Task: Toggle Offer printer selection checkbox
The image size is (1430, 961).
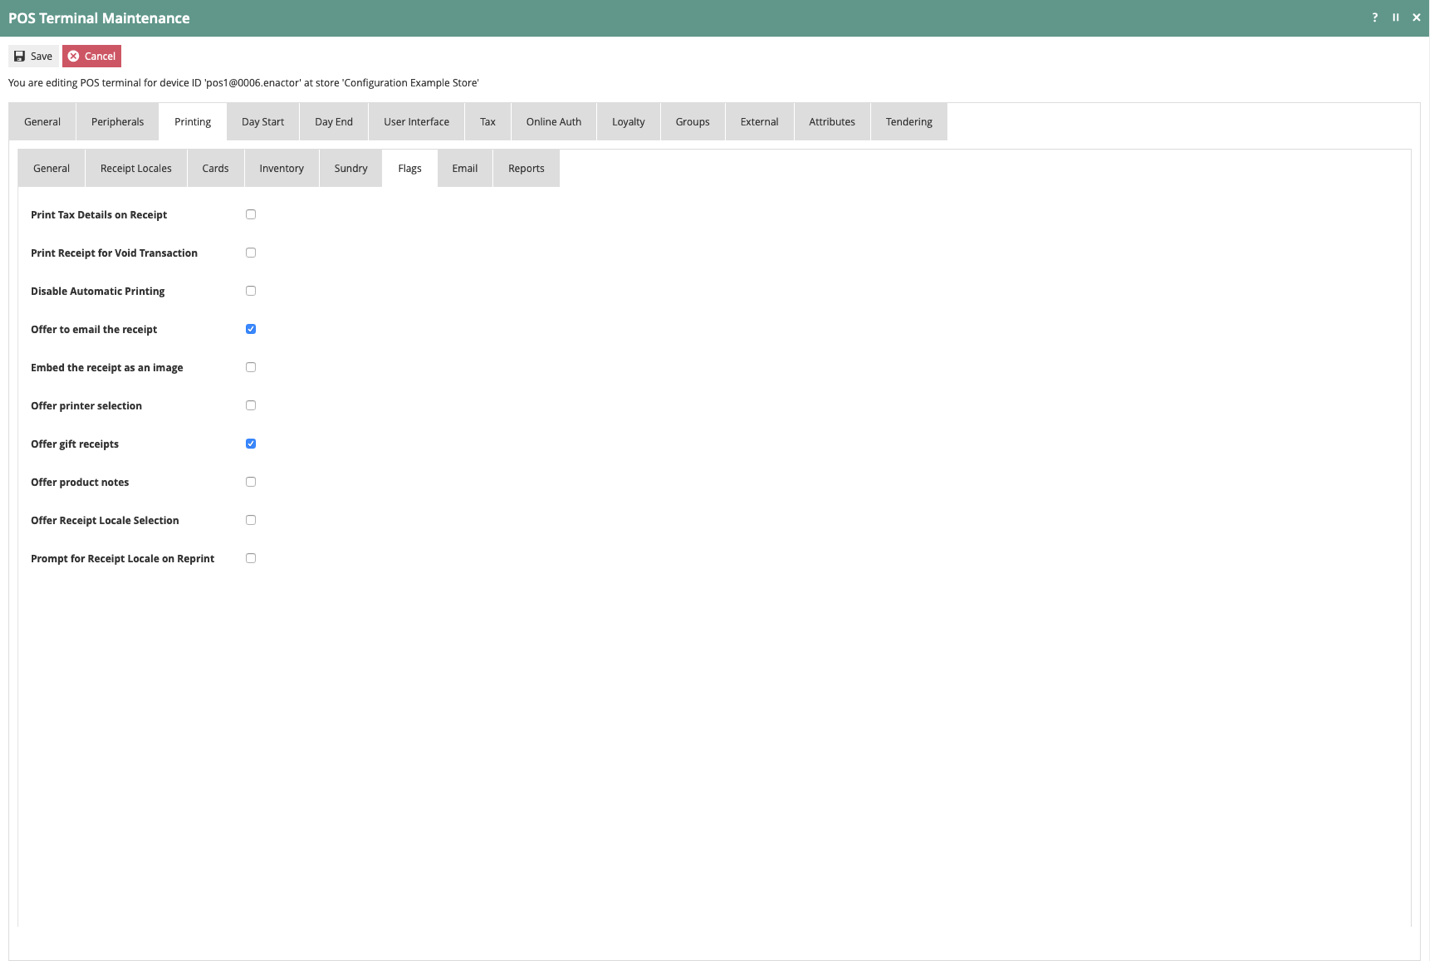Action: click(251, 405)
